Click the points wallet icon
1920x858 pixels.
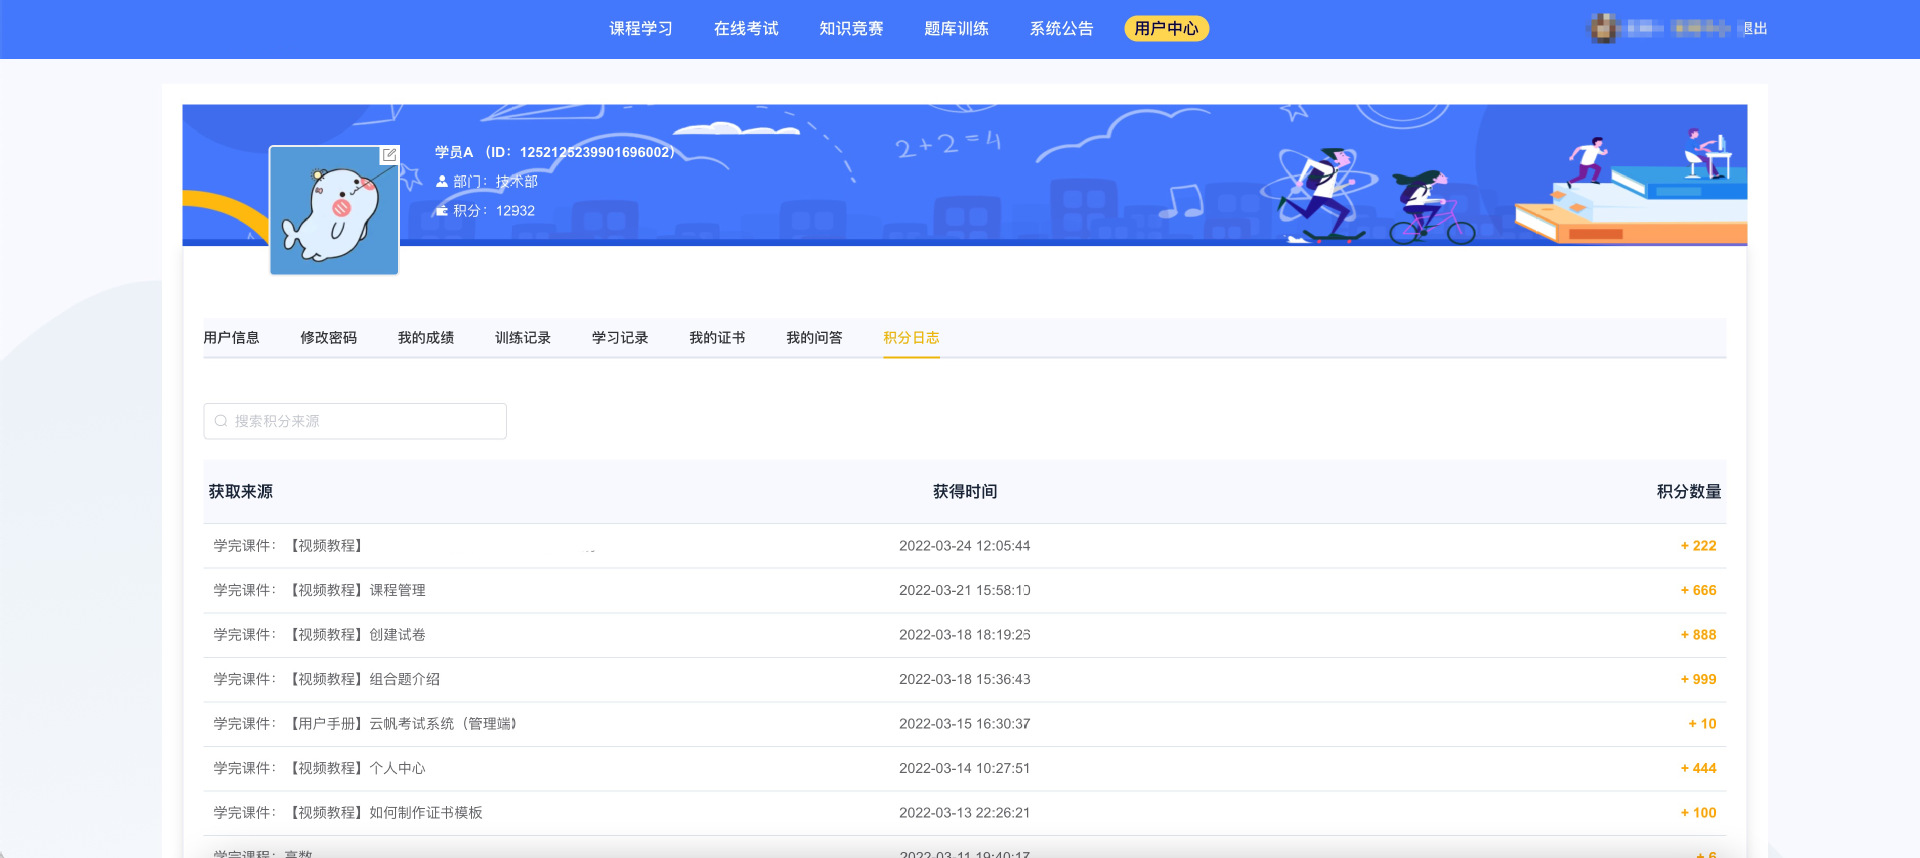tap(442, 211)
